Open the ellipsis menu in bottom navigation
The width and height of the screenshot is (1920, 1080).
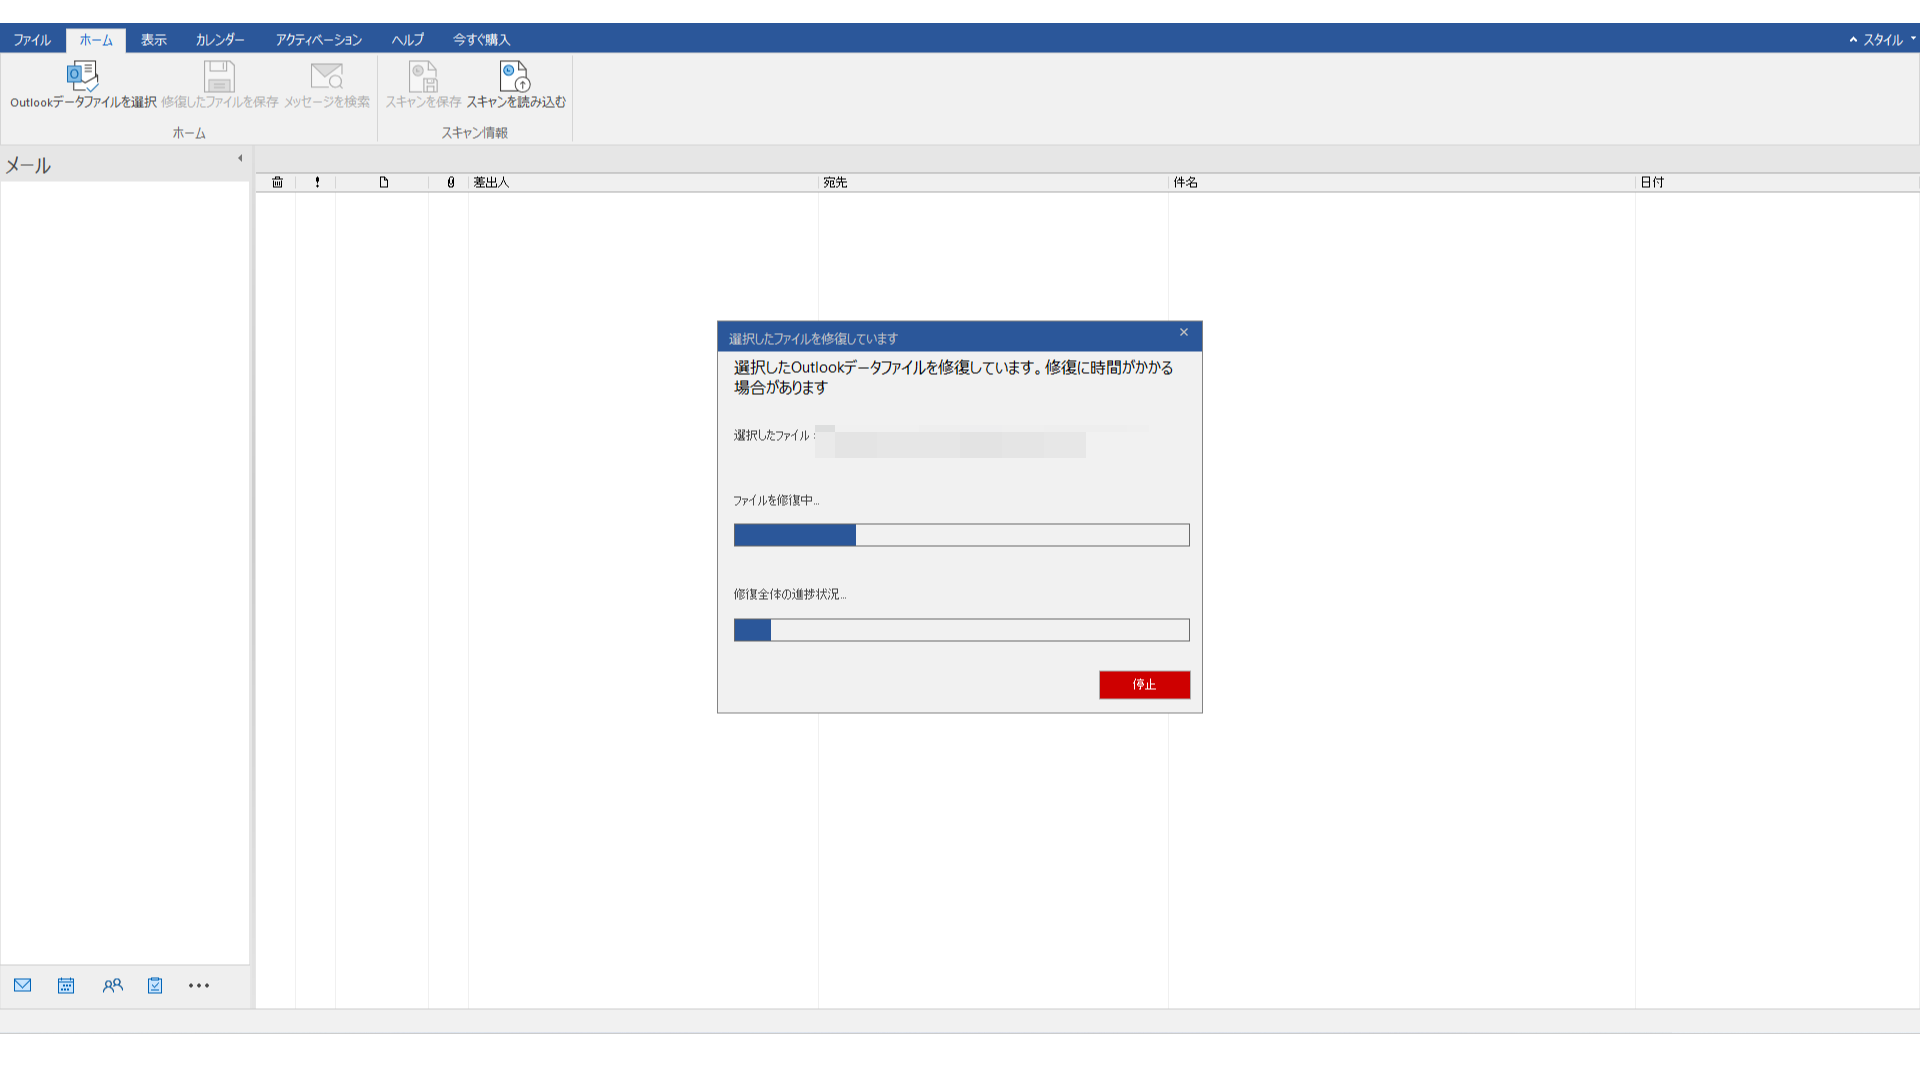click(x=198, y=986)
